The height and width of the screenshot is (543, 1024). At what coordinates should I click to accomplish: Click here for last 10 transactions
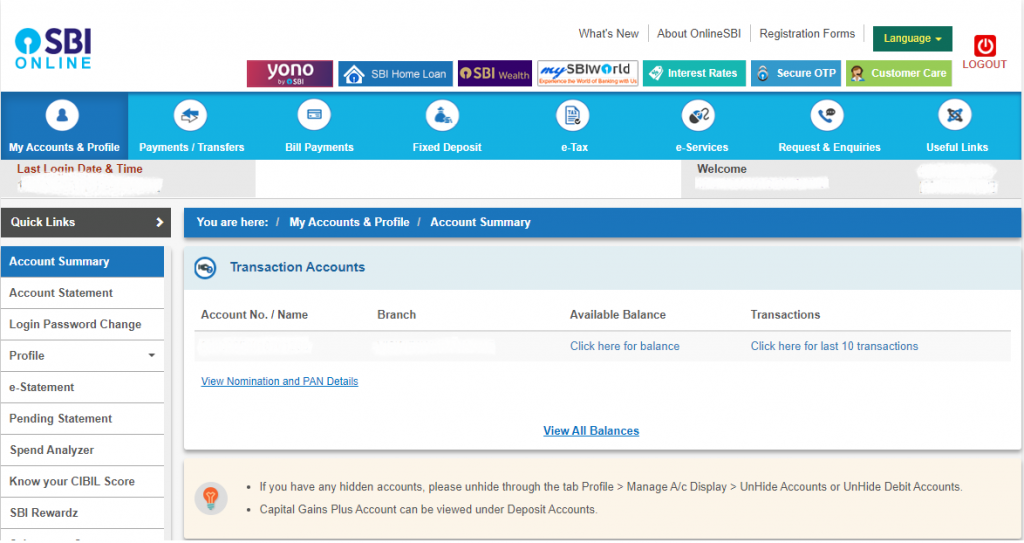pyautogui.click(x=834, y=346)
